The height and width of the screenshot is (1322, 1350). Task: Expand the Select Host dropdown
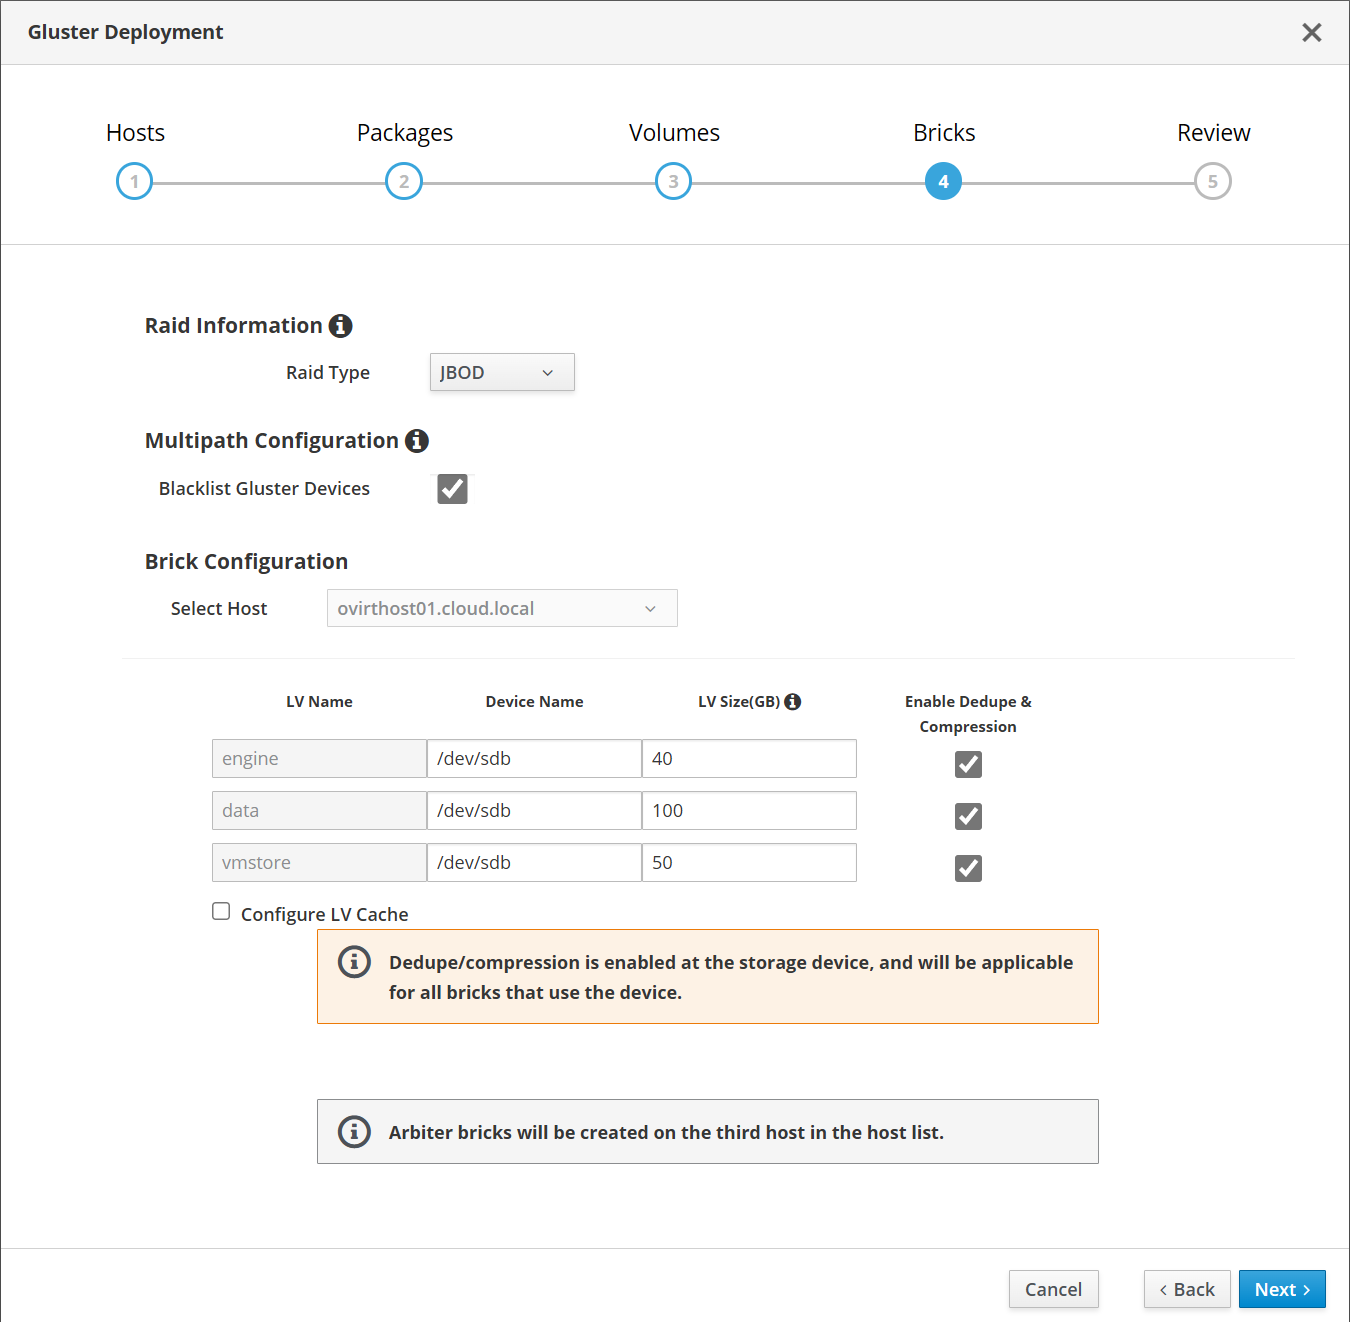tap(502, 609)
